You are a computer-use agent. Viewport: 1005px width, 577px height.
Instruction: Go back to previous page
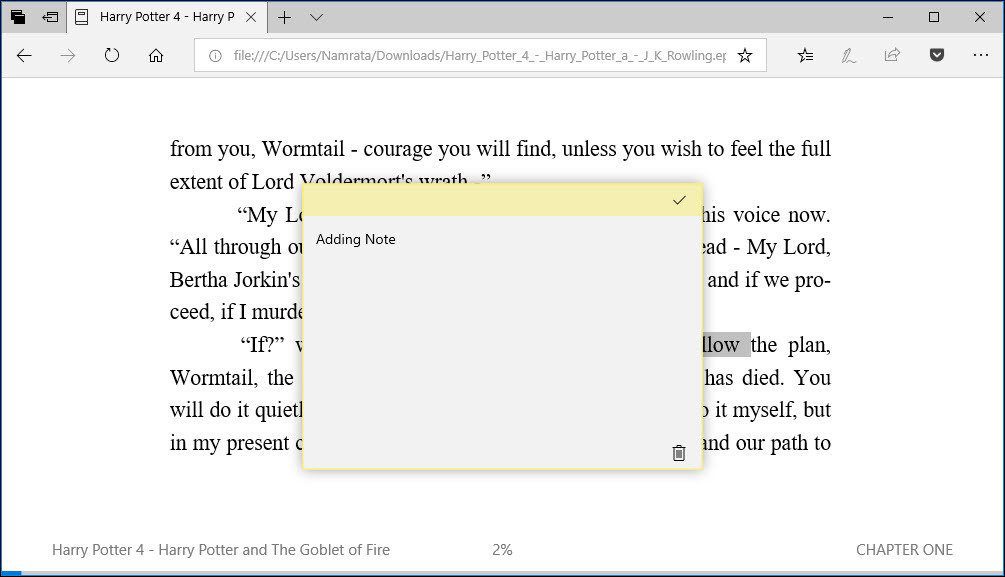point(24,56)
